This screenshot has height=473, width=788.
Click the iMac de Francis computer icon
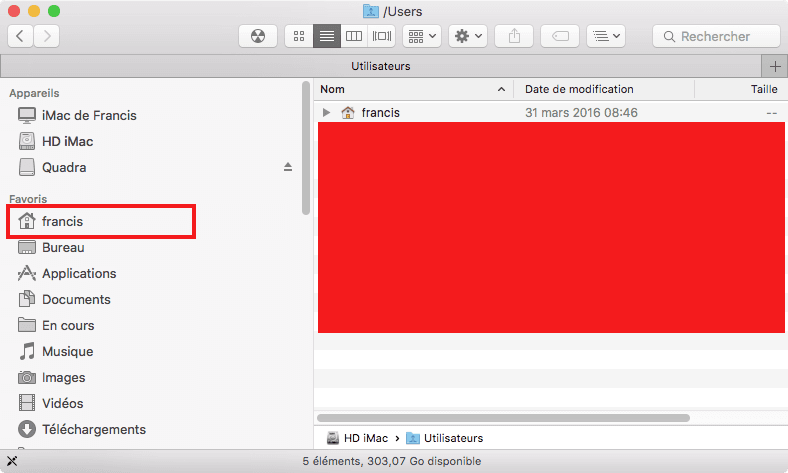tap(27, 116)
